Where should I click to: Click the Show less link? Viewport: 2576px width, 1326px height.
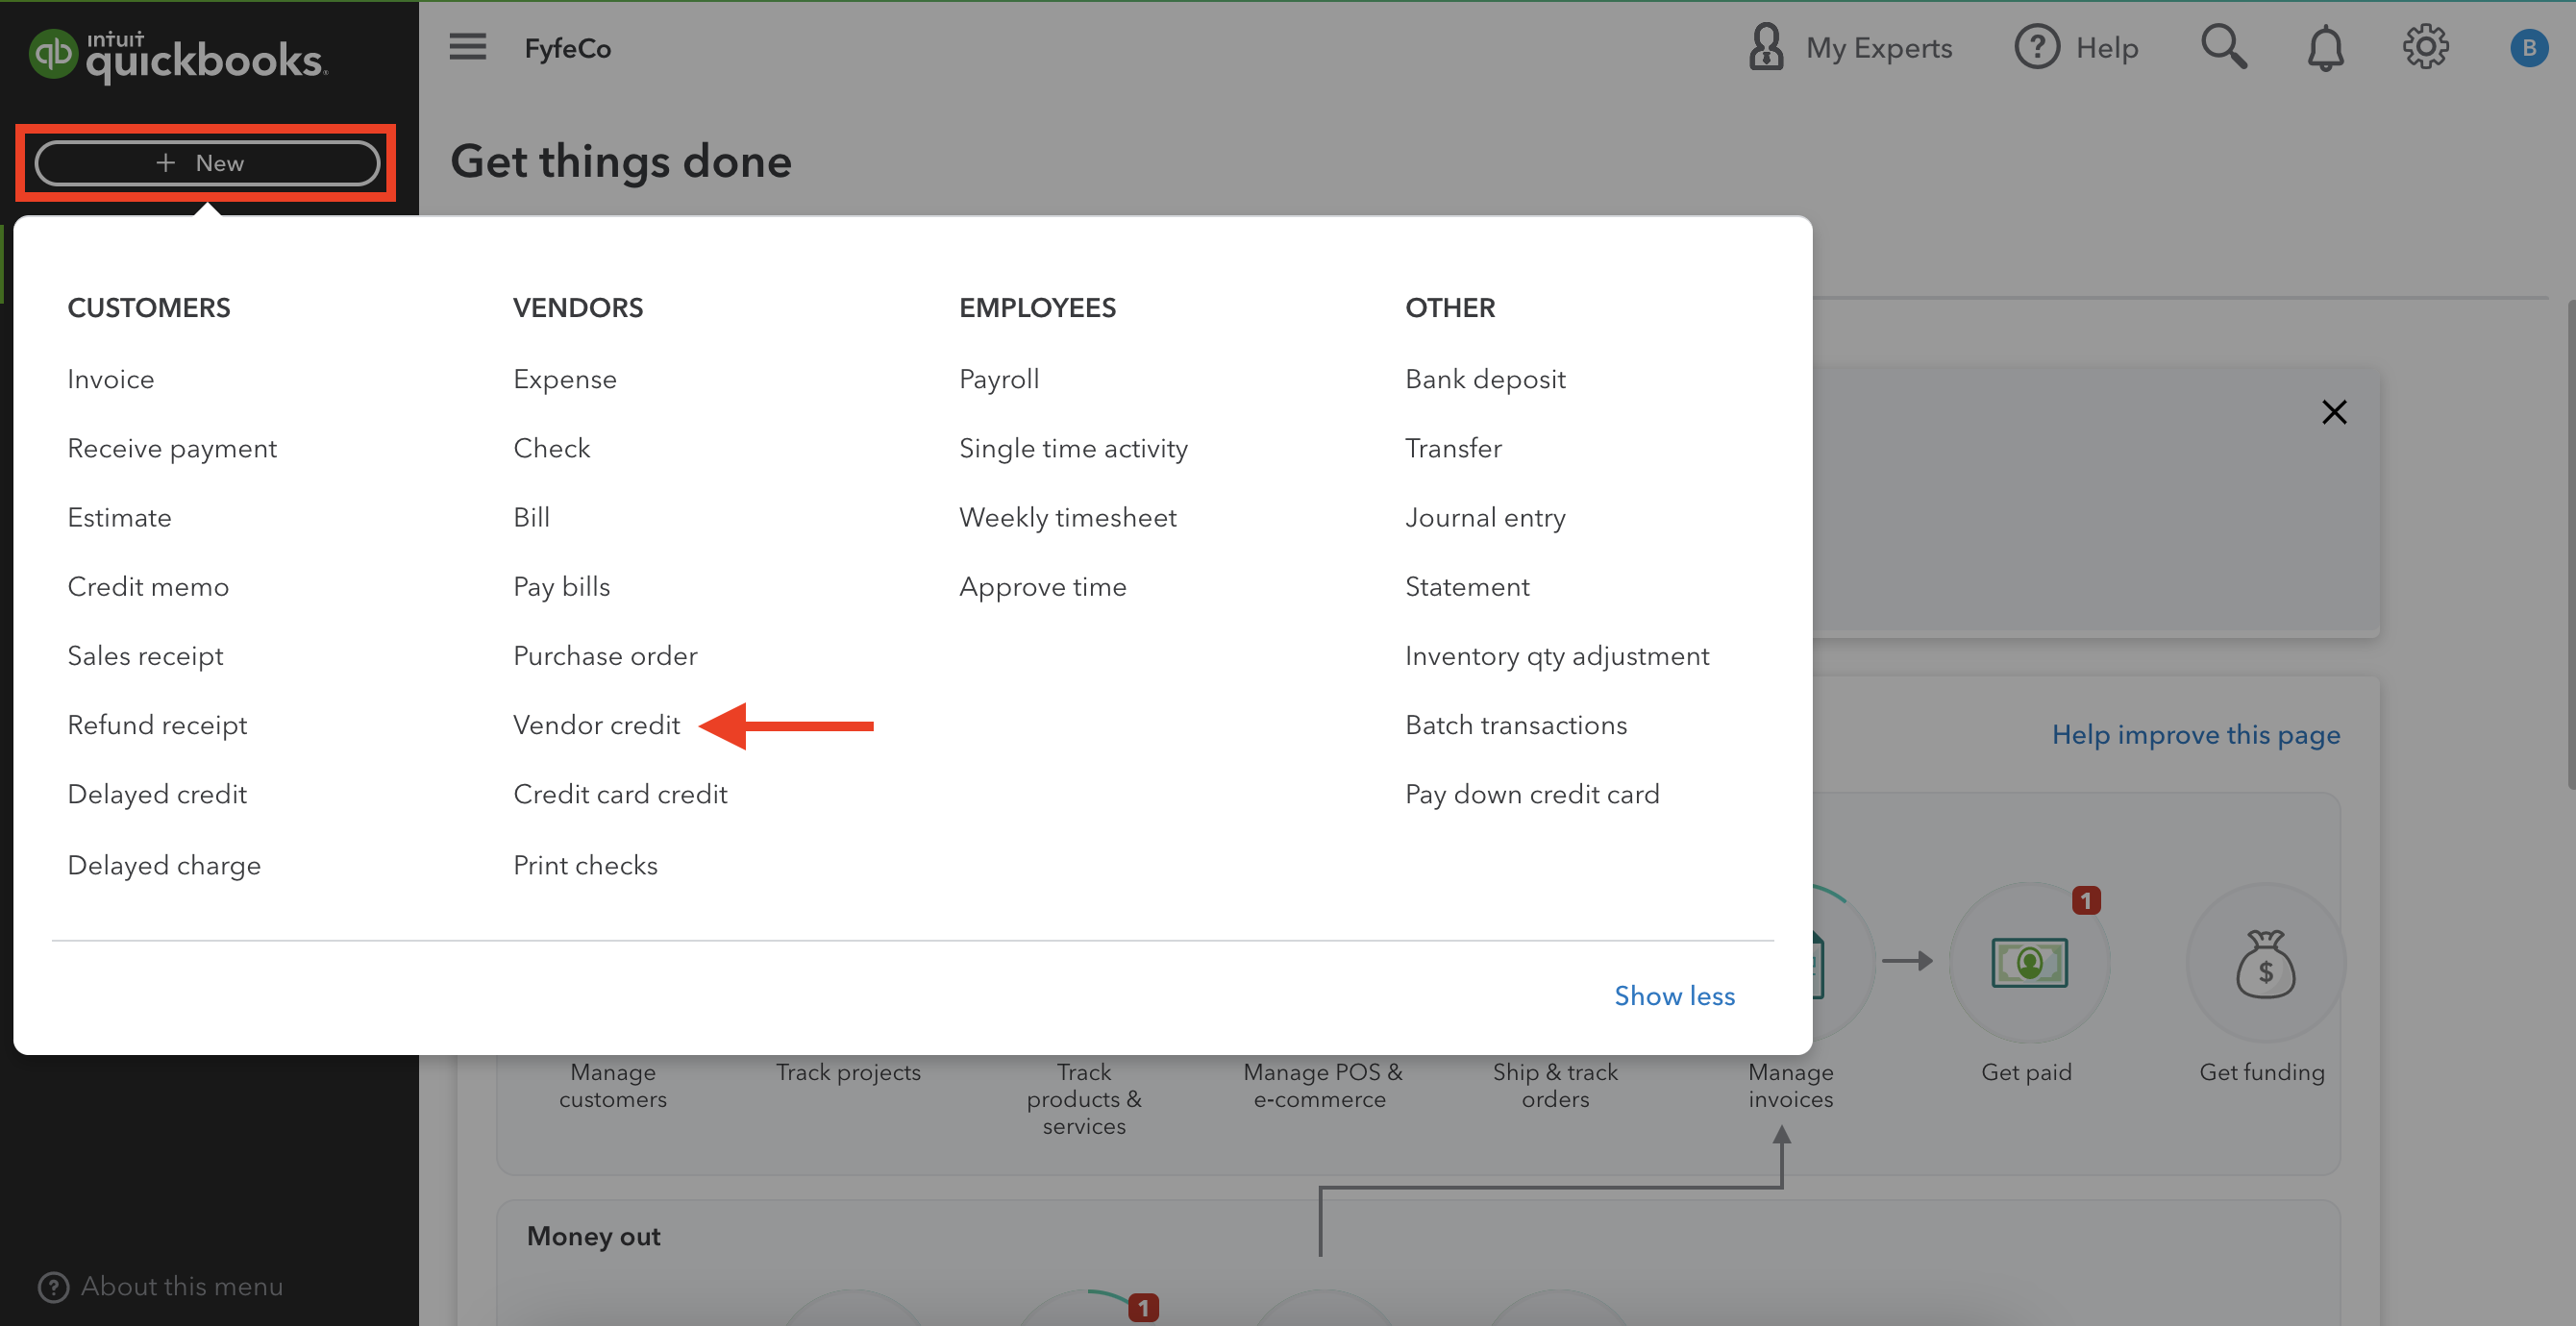tap(1674, 995)
